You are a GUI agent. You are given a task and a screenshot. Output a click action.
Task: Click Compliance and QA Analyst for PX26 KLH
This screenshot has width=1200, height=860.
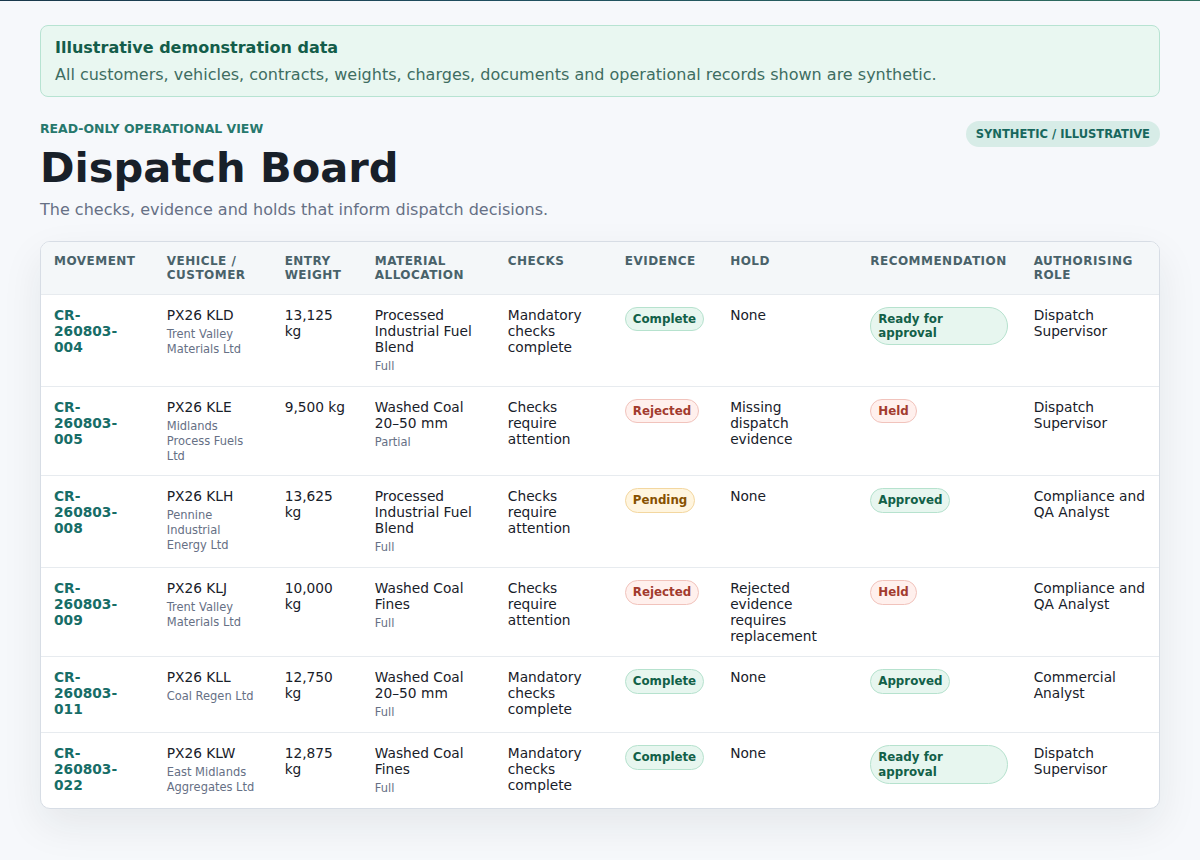tap(1089, 504)
